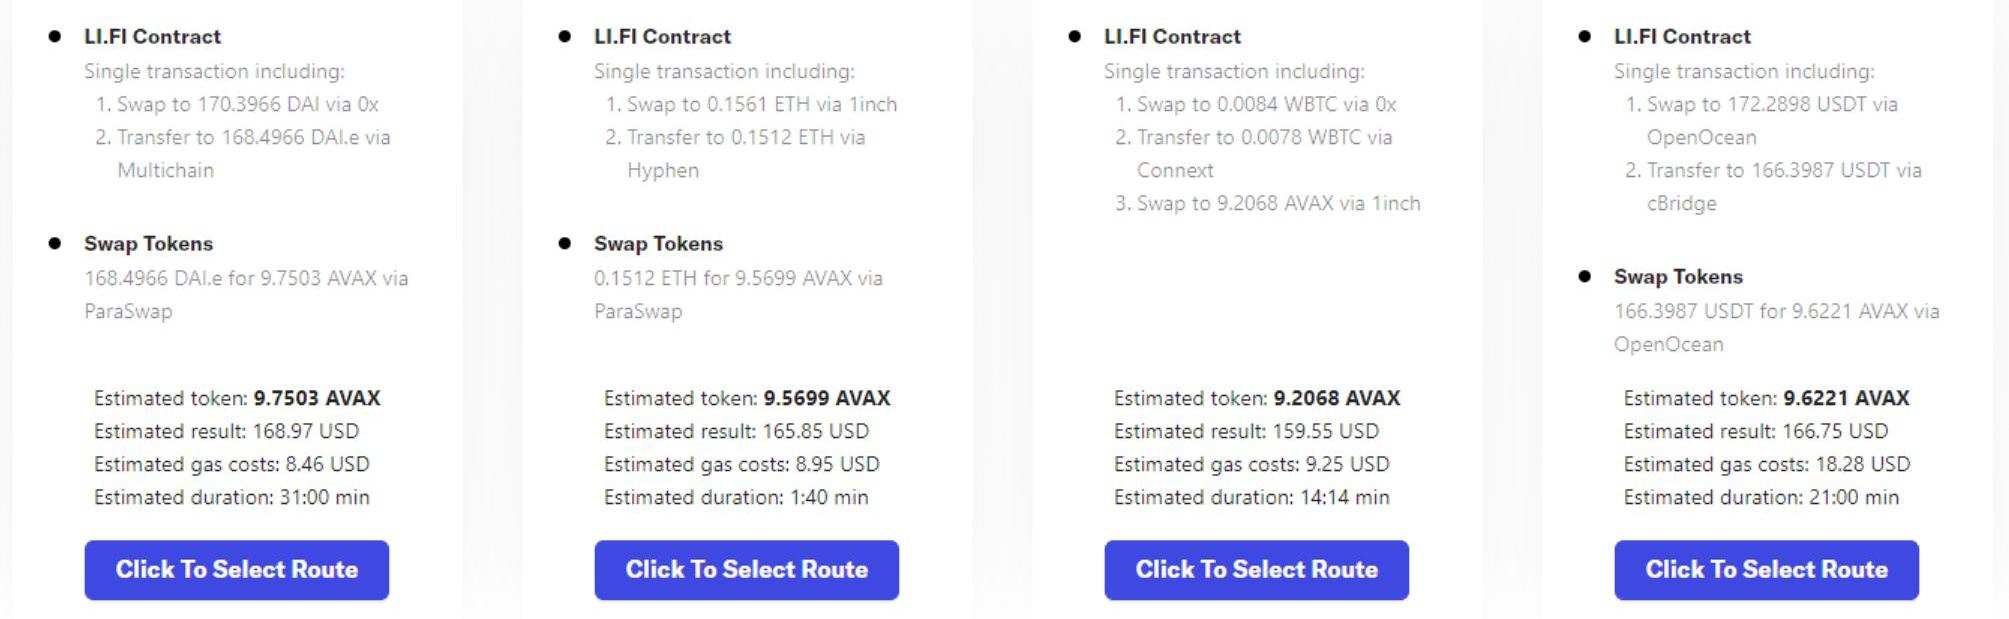
Task: Click LI.FI Contract heading of the Hyphen route
Action: 662,37
